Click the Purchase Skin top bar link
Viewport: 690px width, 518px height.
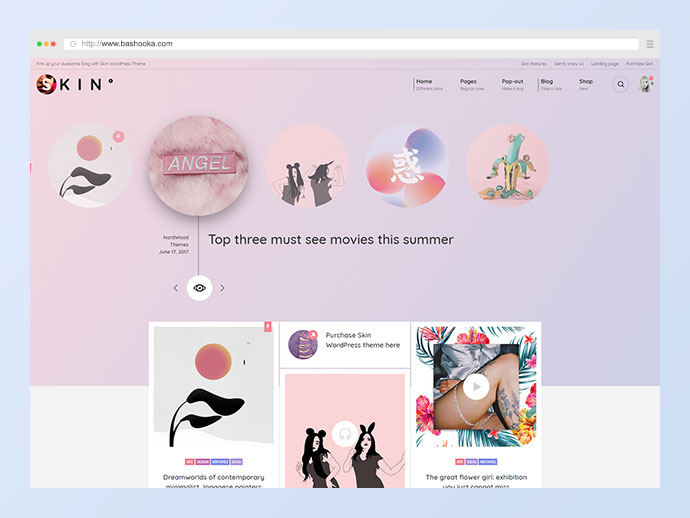639,64
